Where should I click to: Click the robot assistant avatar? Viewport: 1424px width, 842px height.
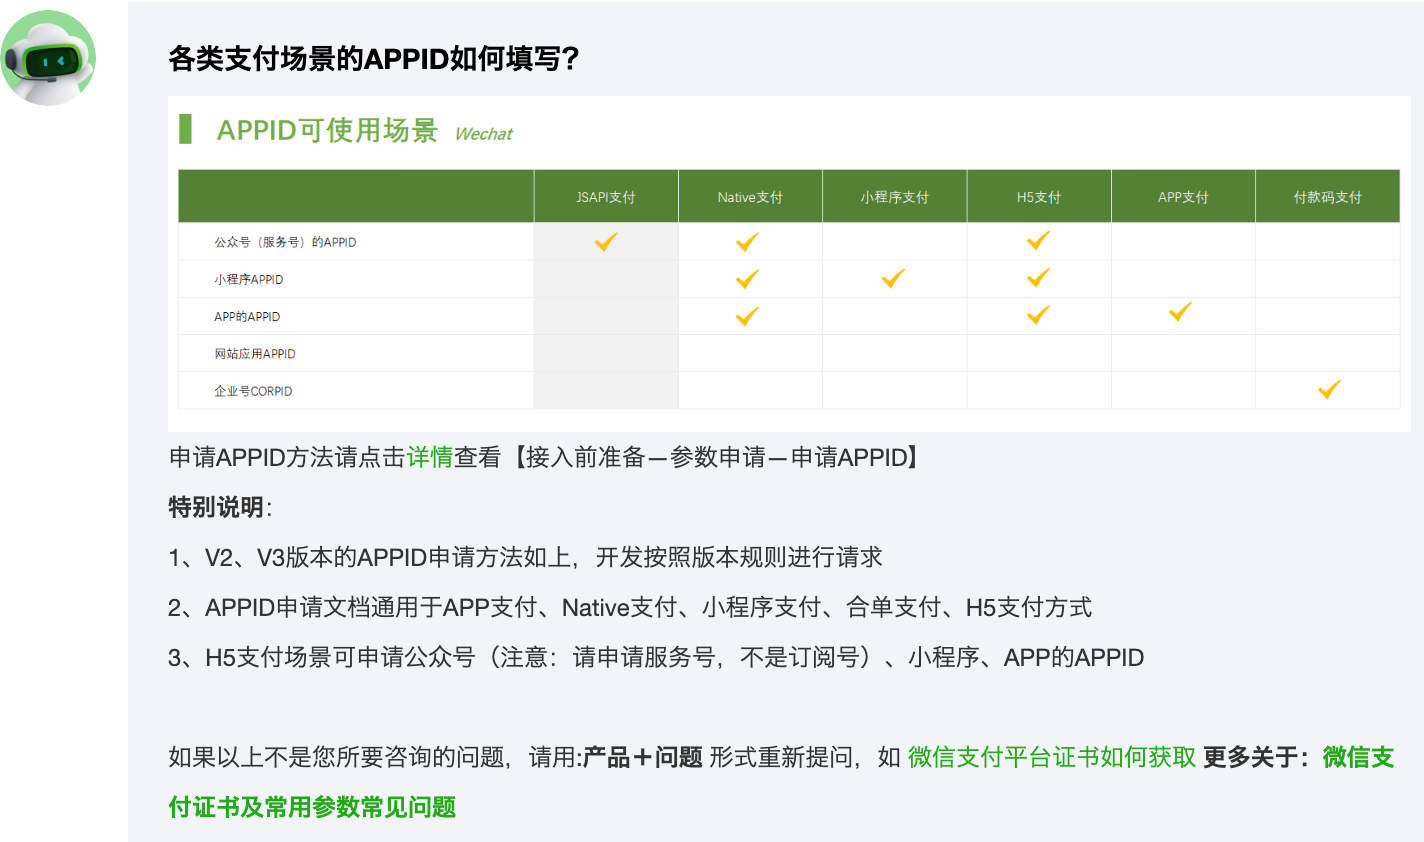(48, 58)
